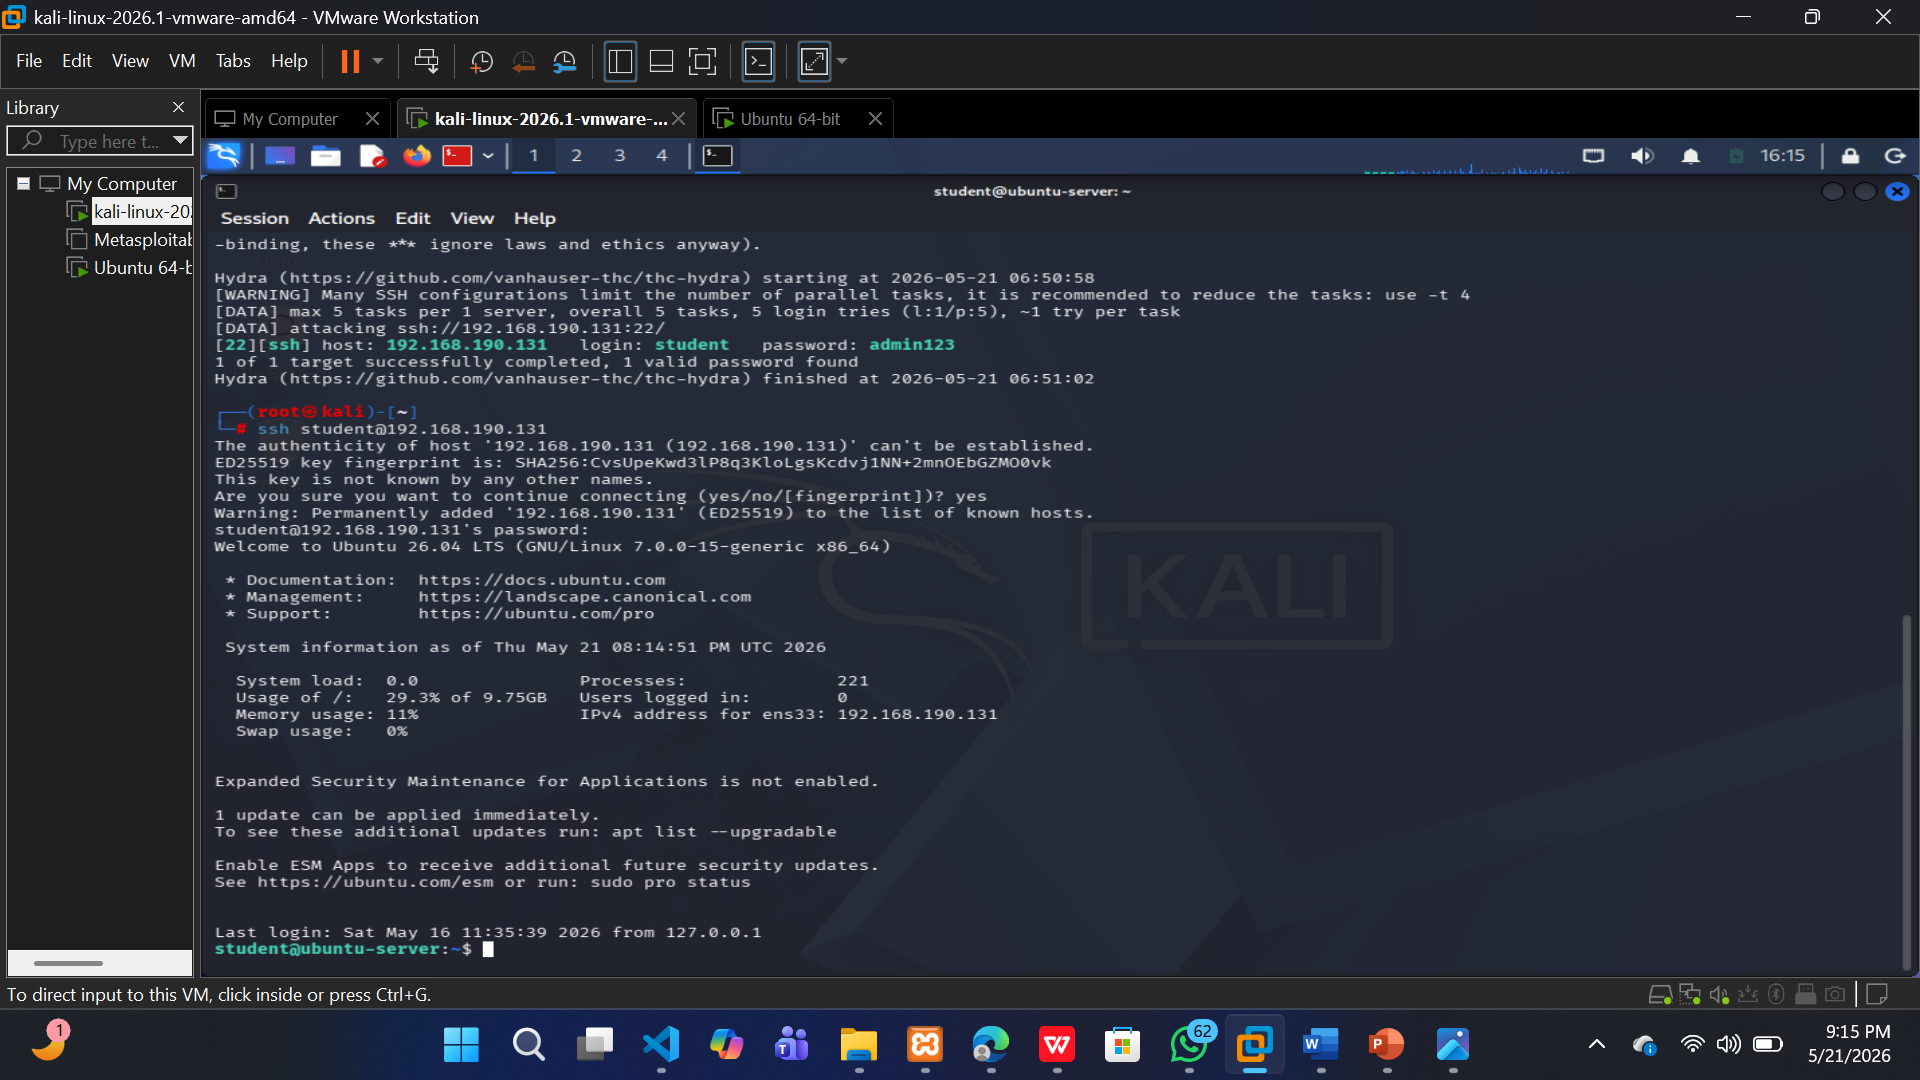
Task: Click the VMware sound card status icon
Action: tap(1719, 994)
